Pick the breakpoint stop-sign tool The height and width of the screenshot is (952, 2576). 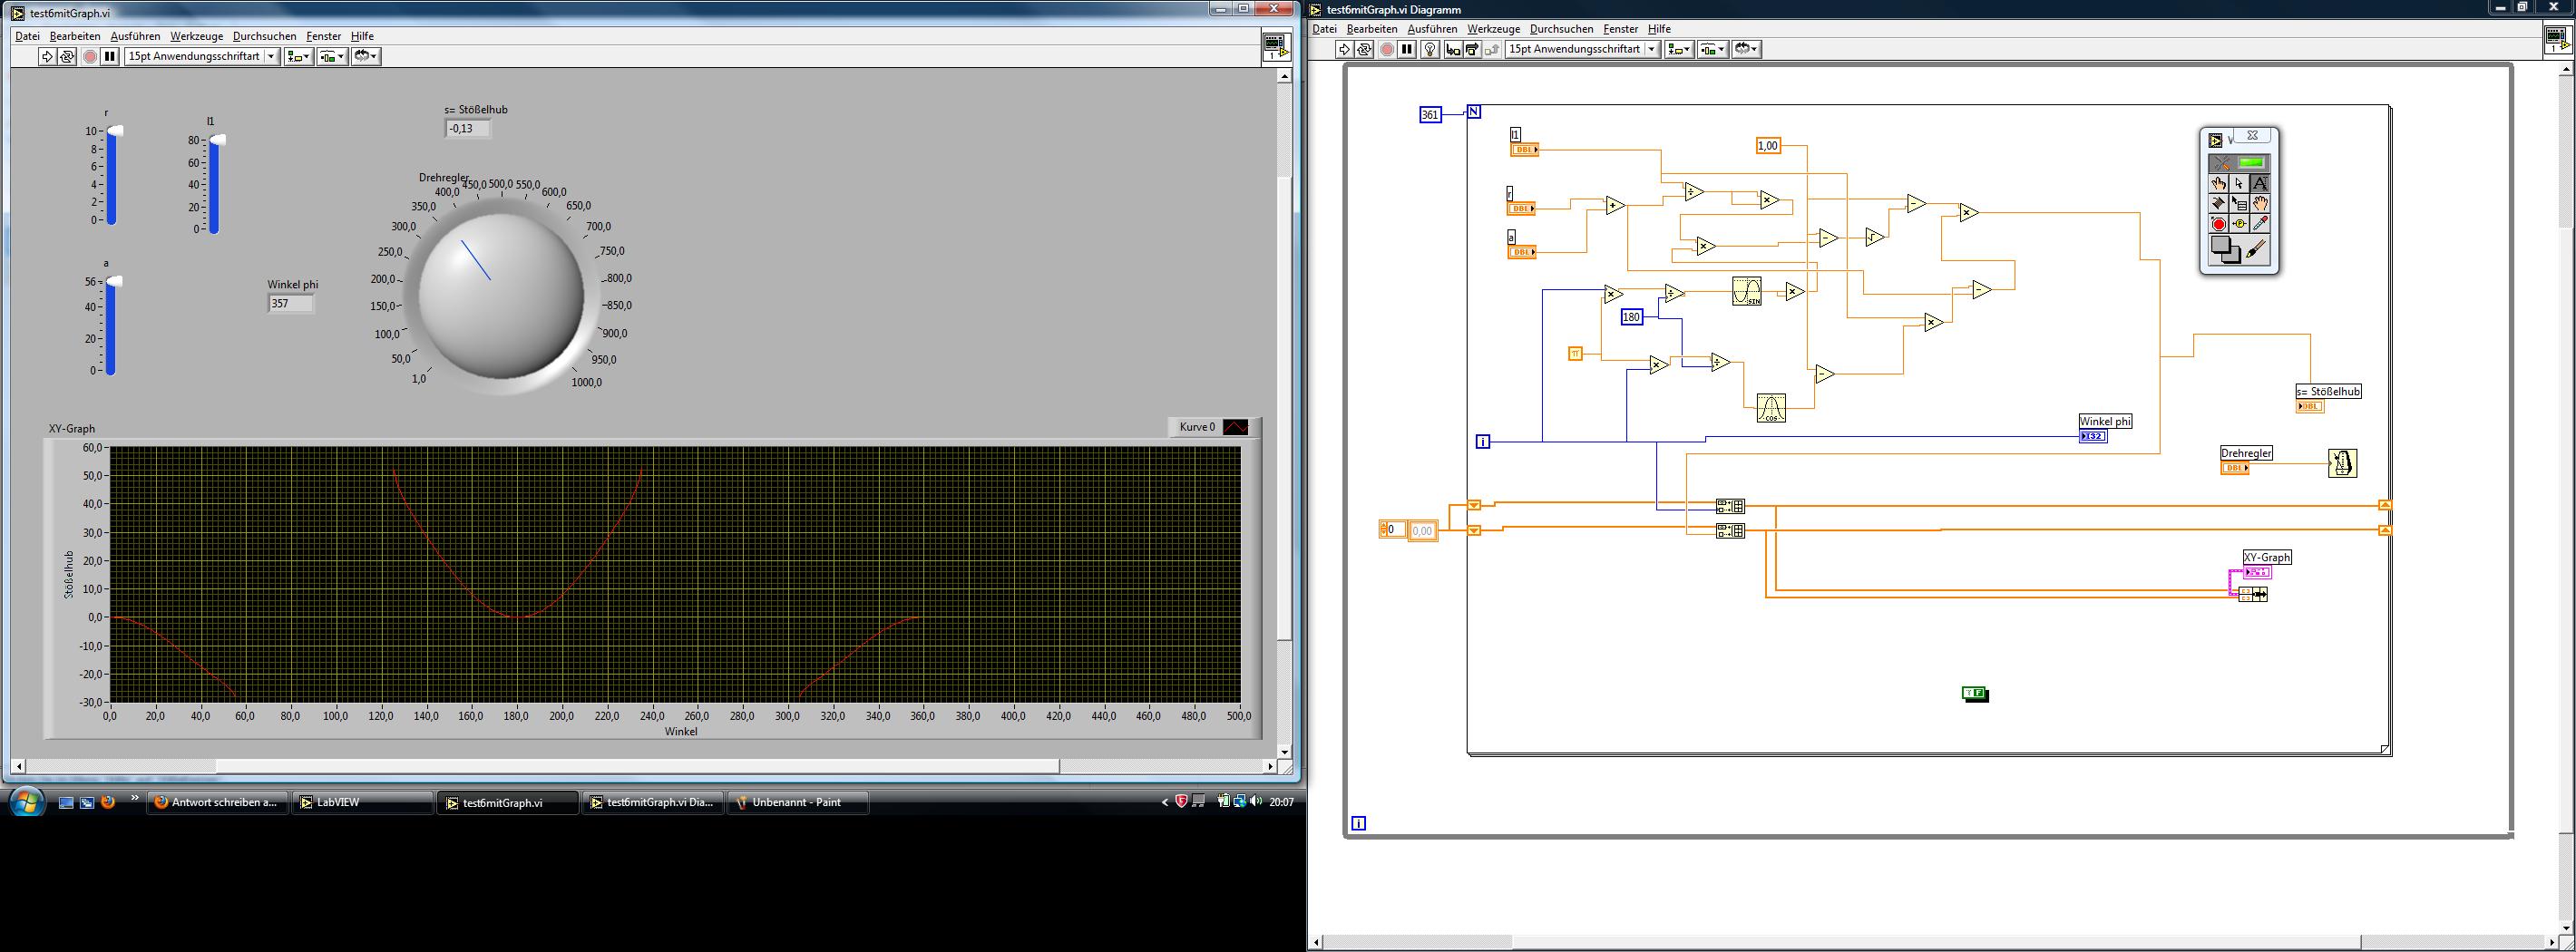tap(2218, 224)
